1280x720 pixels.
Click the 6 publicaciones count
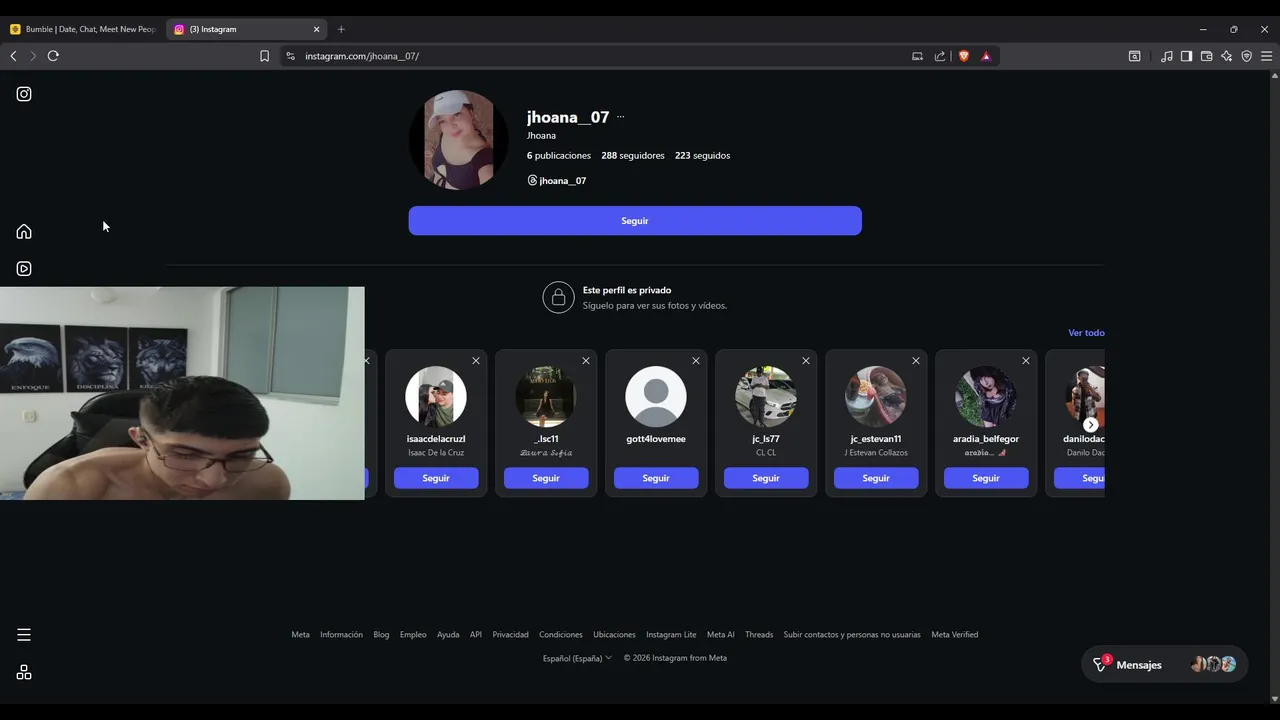pyautogui.click(x=559, y=156)
